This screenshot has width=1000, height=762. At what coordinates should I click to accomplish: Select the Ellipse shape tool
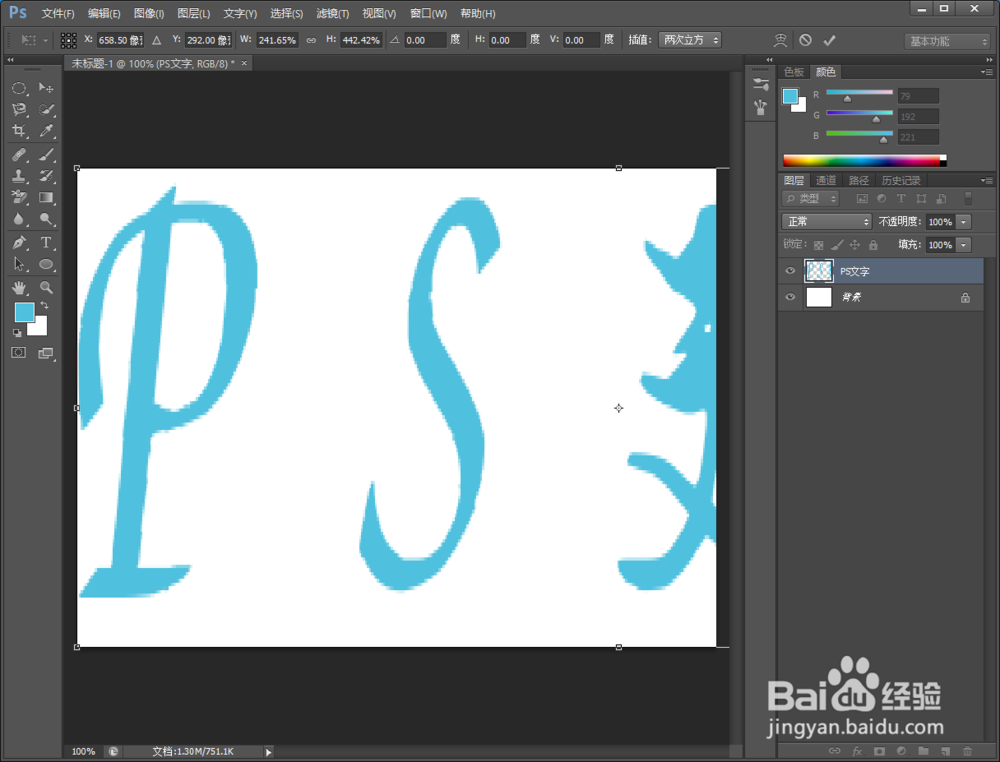(46, 264)
